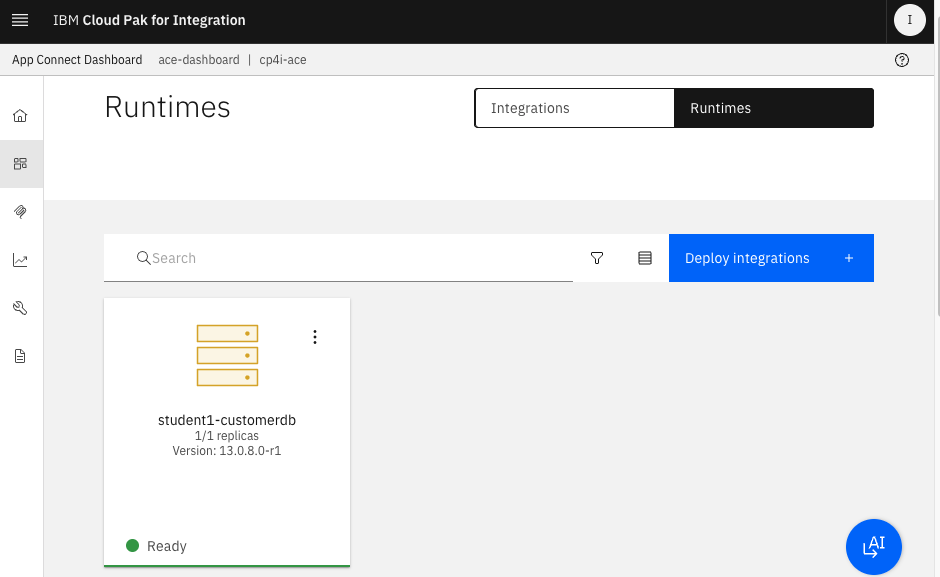This screenshot has width=940, height=577.
Task: Click the filter funnel icon
Action: 596,258
